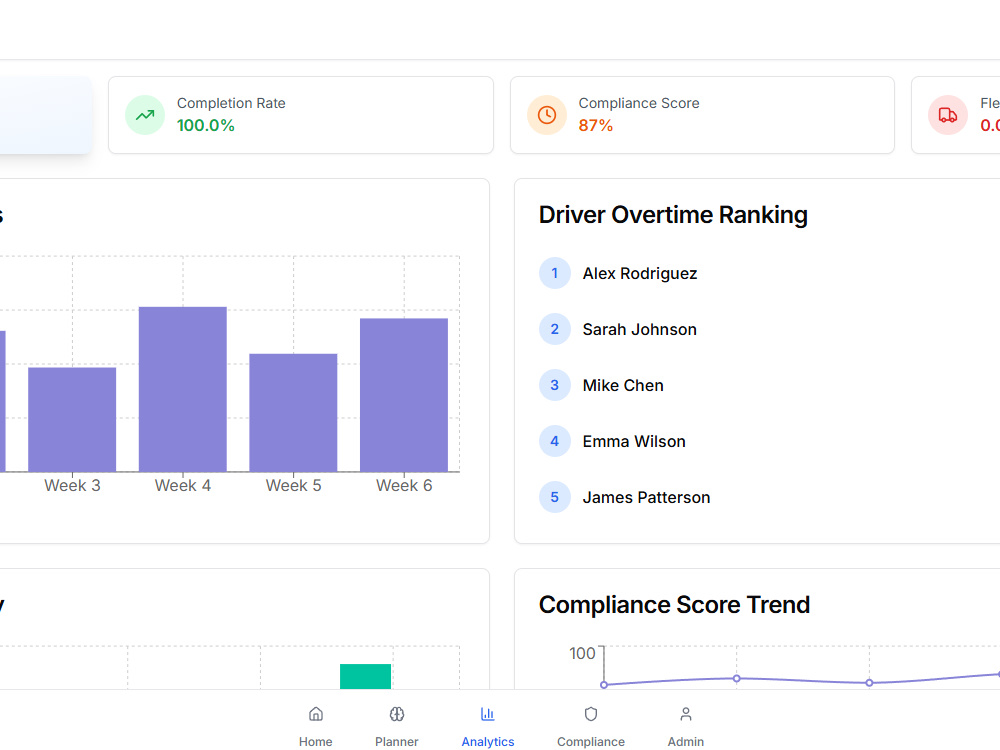Screen dimensions: 1000x750
Task: Click the Compliance Score clock icon
Action: coord(547,115)
